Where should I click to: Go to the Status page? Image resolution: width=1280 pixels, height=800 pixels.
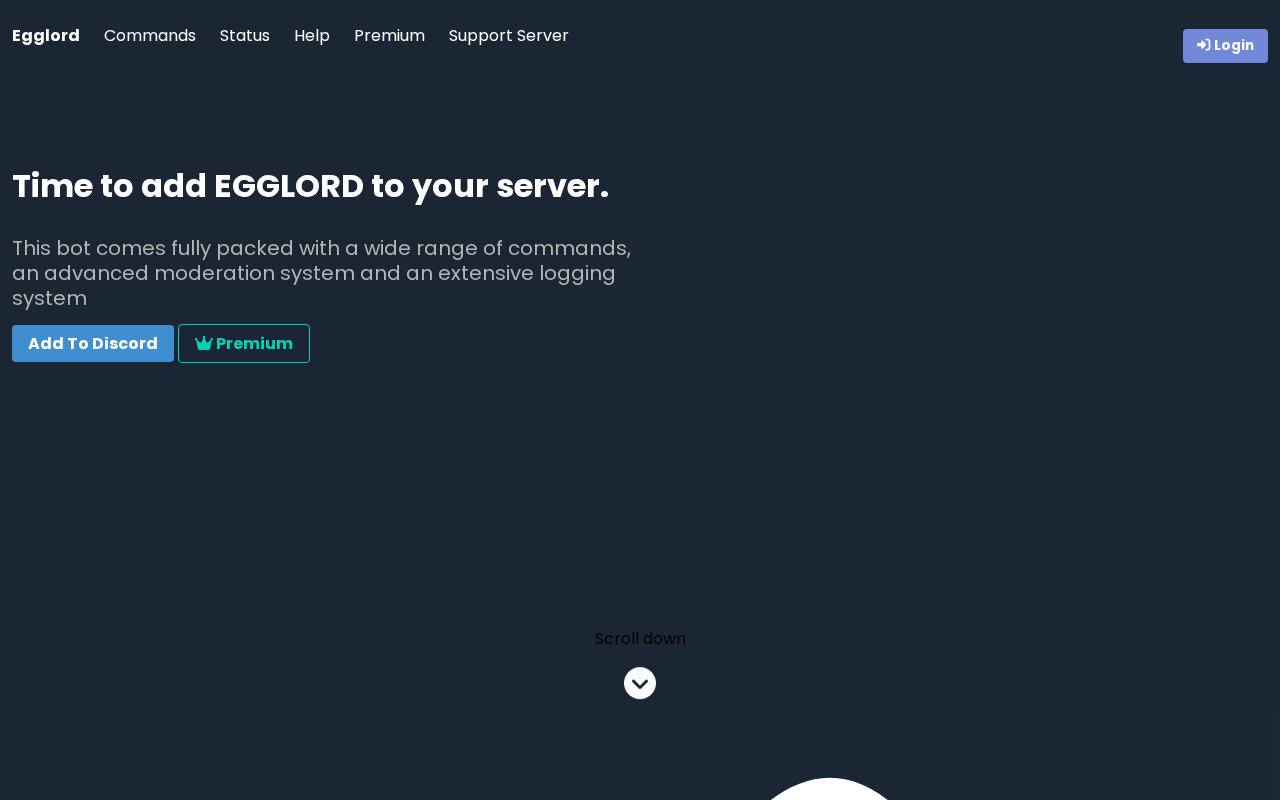click(x=245, y=36)
